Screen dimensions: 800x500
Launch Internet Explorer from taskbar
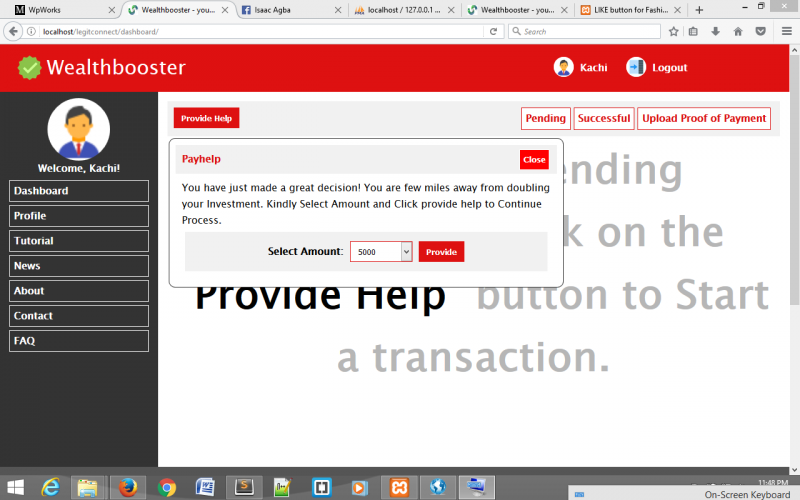51,488
